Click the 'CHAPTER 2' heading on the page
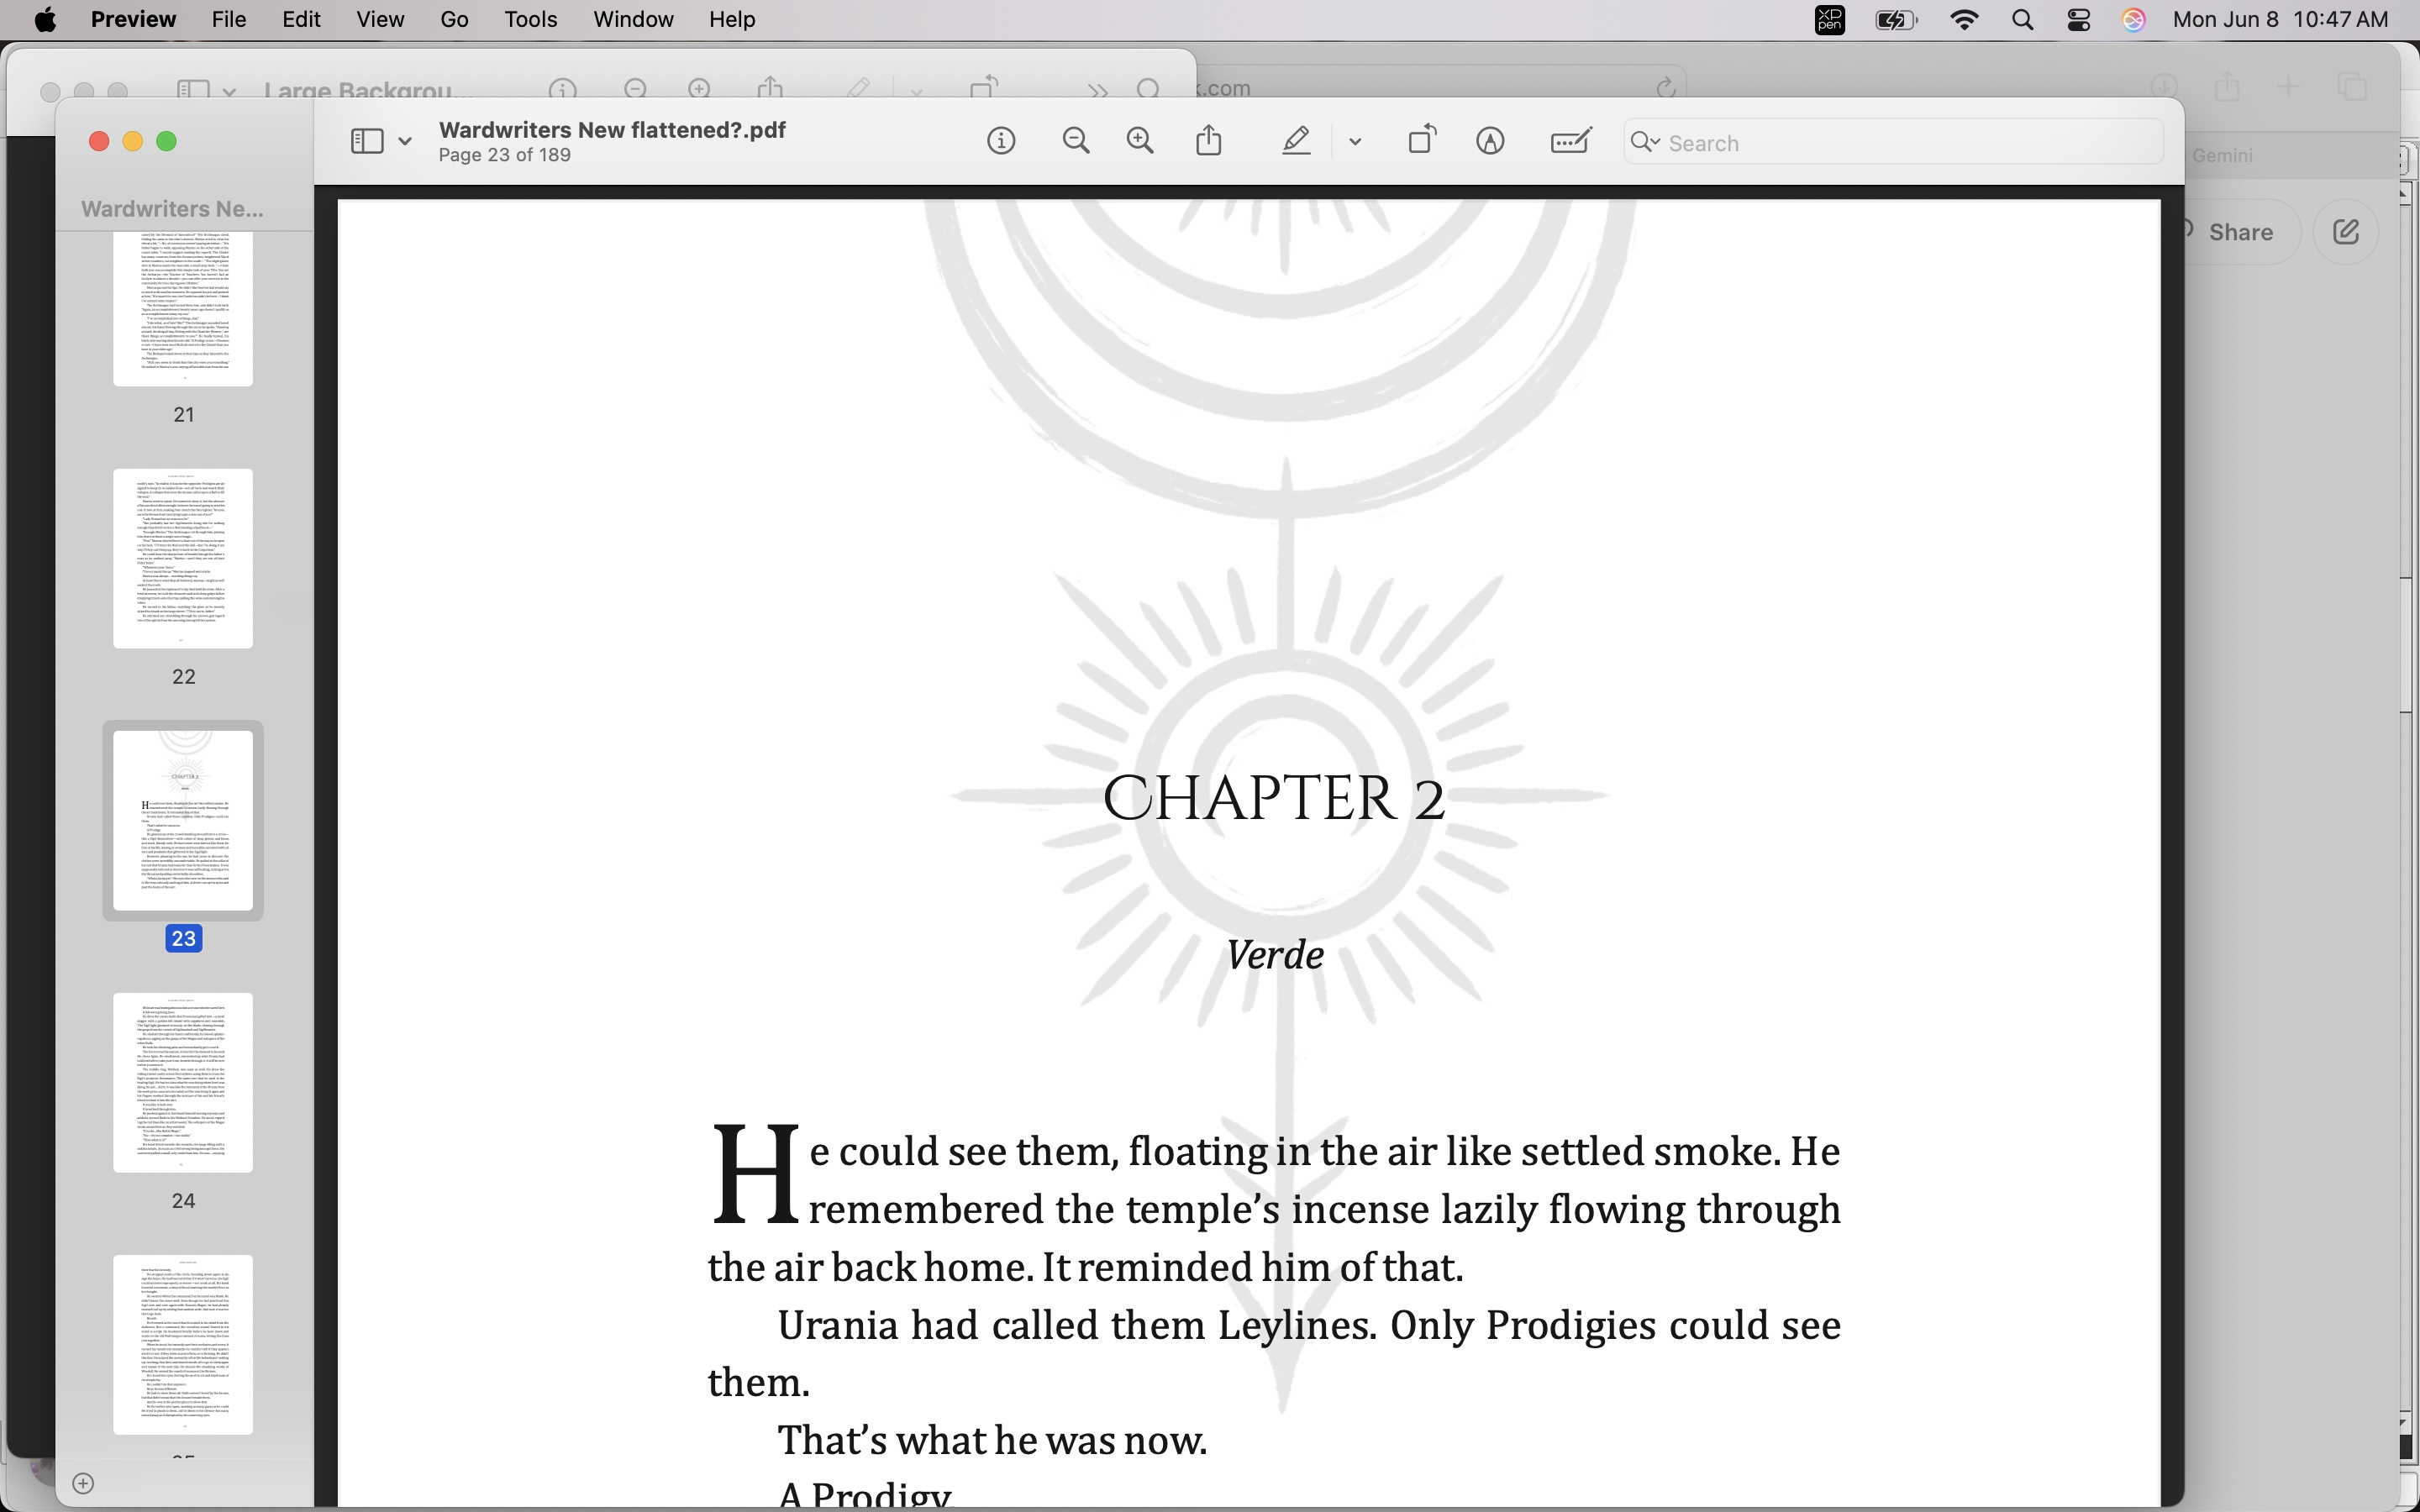This screenshot has width=2420, height=1512. (x=1274, y=798)
